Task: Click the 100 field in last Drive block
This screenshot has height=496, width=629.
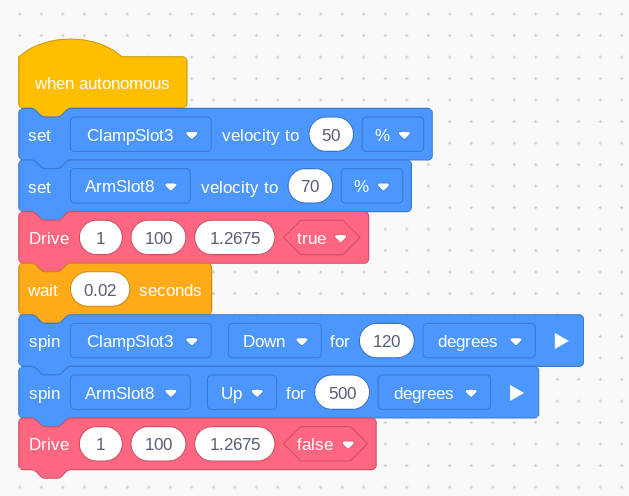Action: [x=158, y=444]
